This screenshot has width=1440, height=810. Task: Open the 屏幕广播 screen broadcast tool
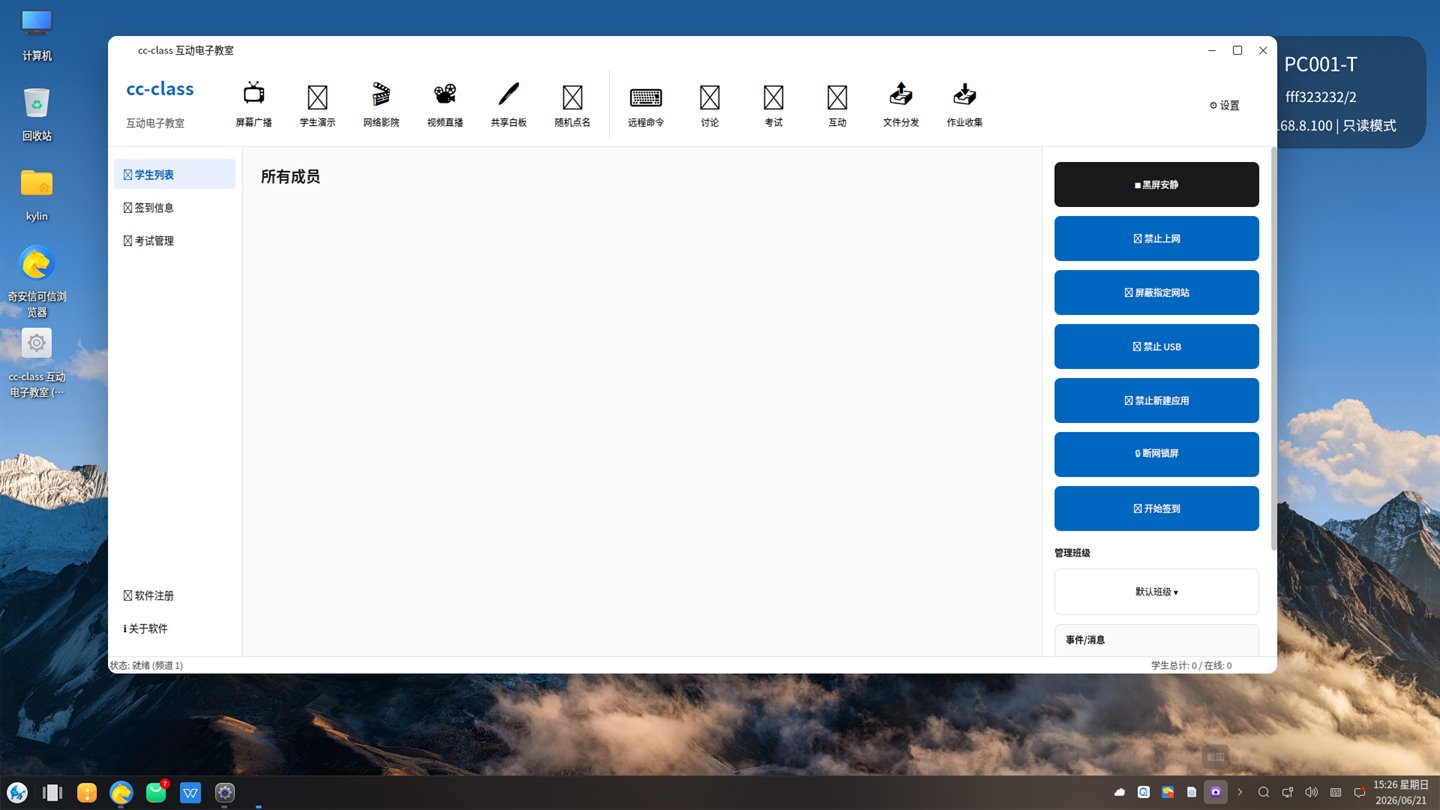[x=254, y=105]
